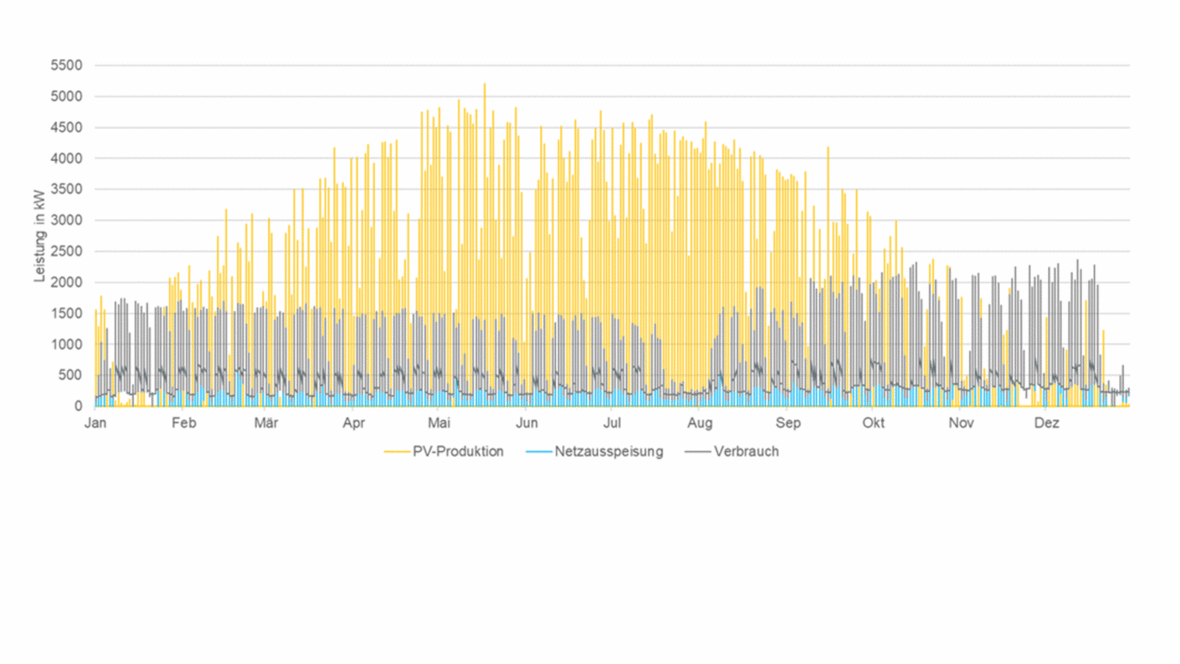Select the 5000 y-axis tick label
1180x664 pixels.
67,97
